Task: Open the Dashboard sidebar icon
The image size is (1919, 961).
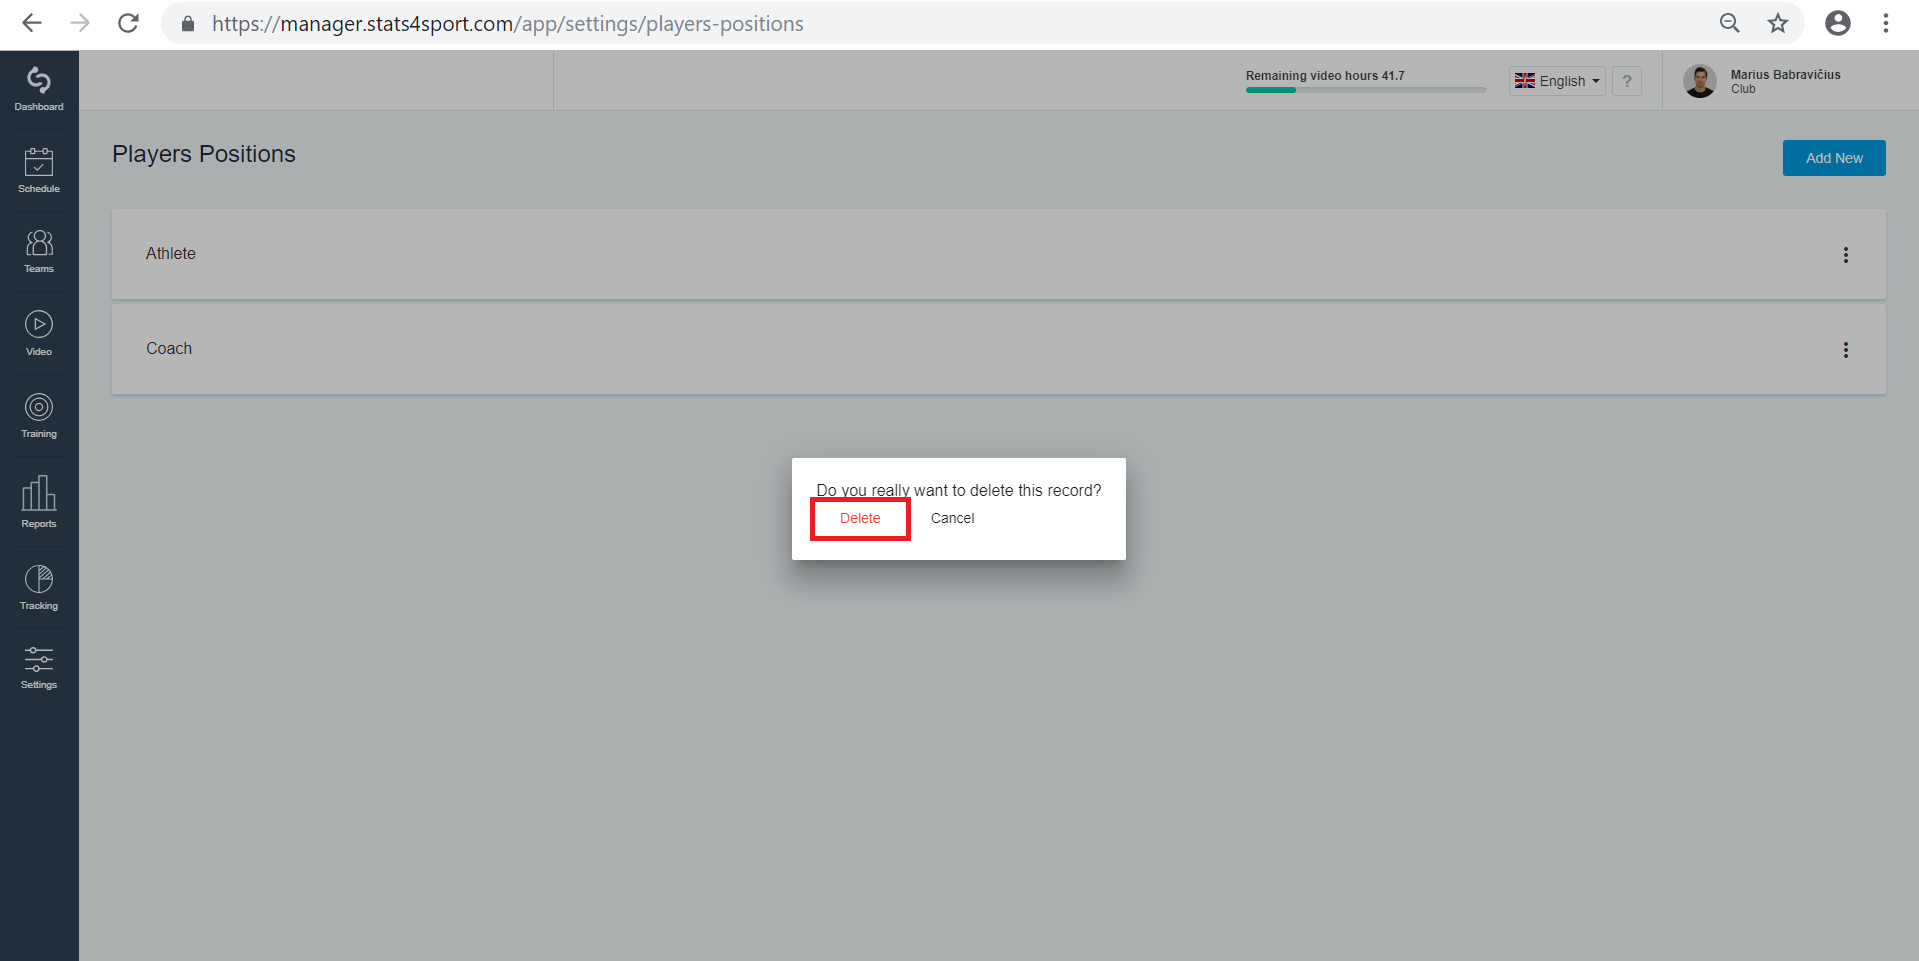Action: [x=39, y=89]
